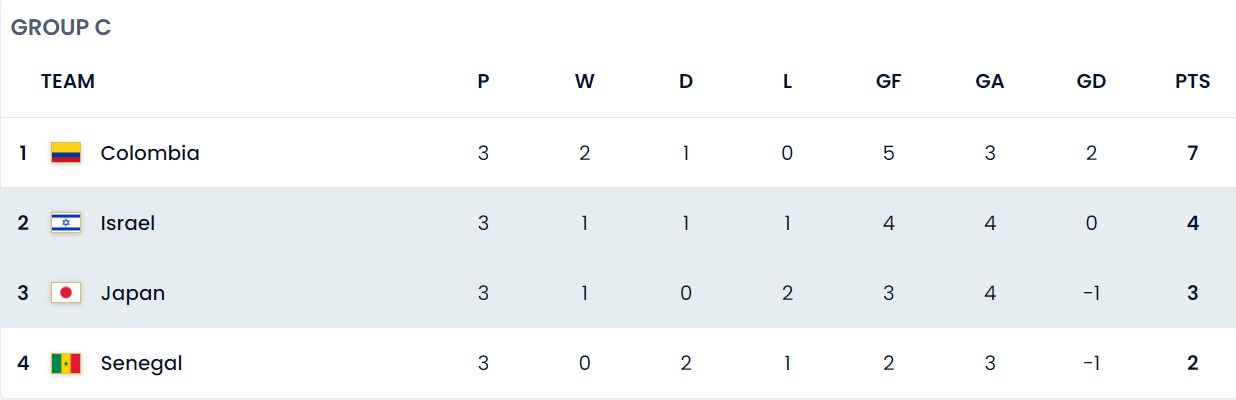Image resolution: width=1236 pixels, height=400 pixels.
Task: Select the Japan team name
Action: pos(133,293)
